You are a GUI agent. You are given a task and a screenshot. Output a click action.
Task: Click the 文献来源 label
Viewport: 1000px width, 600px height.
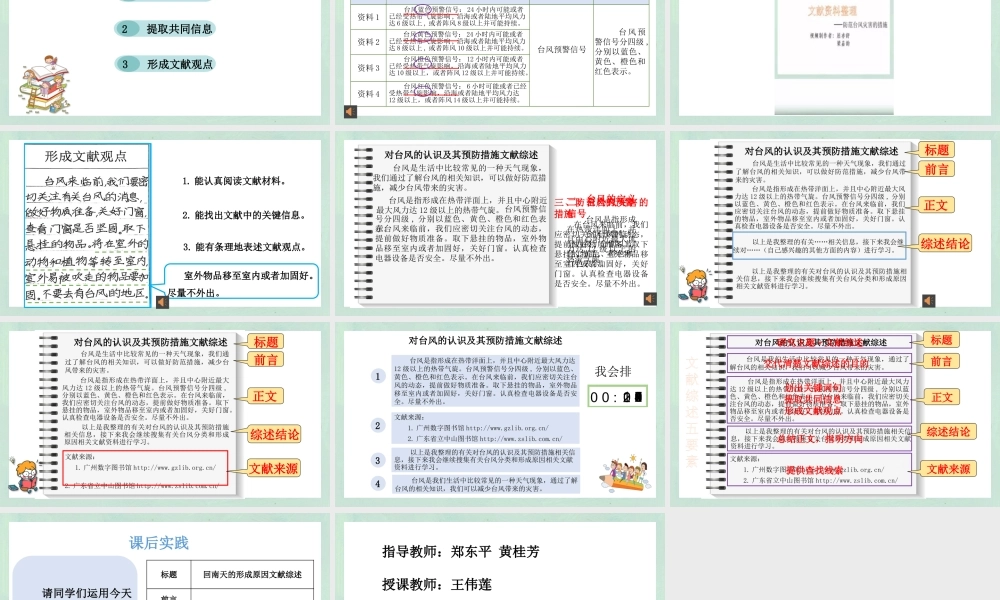click(275, 468)
